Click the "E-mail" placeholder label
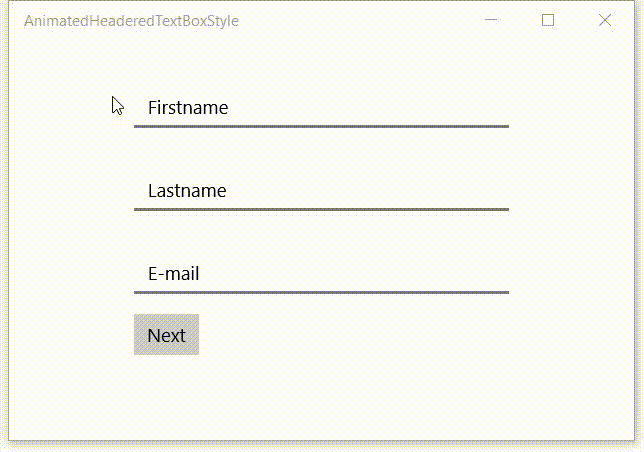 pos(174,274)
